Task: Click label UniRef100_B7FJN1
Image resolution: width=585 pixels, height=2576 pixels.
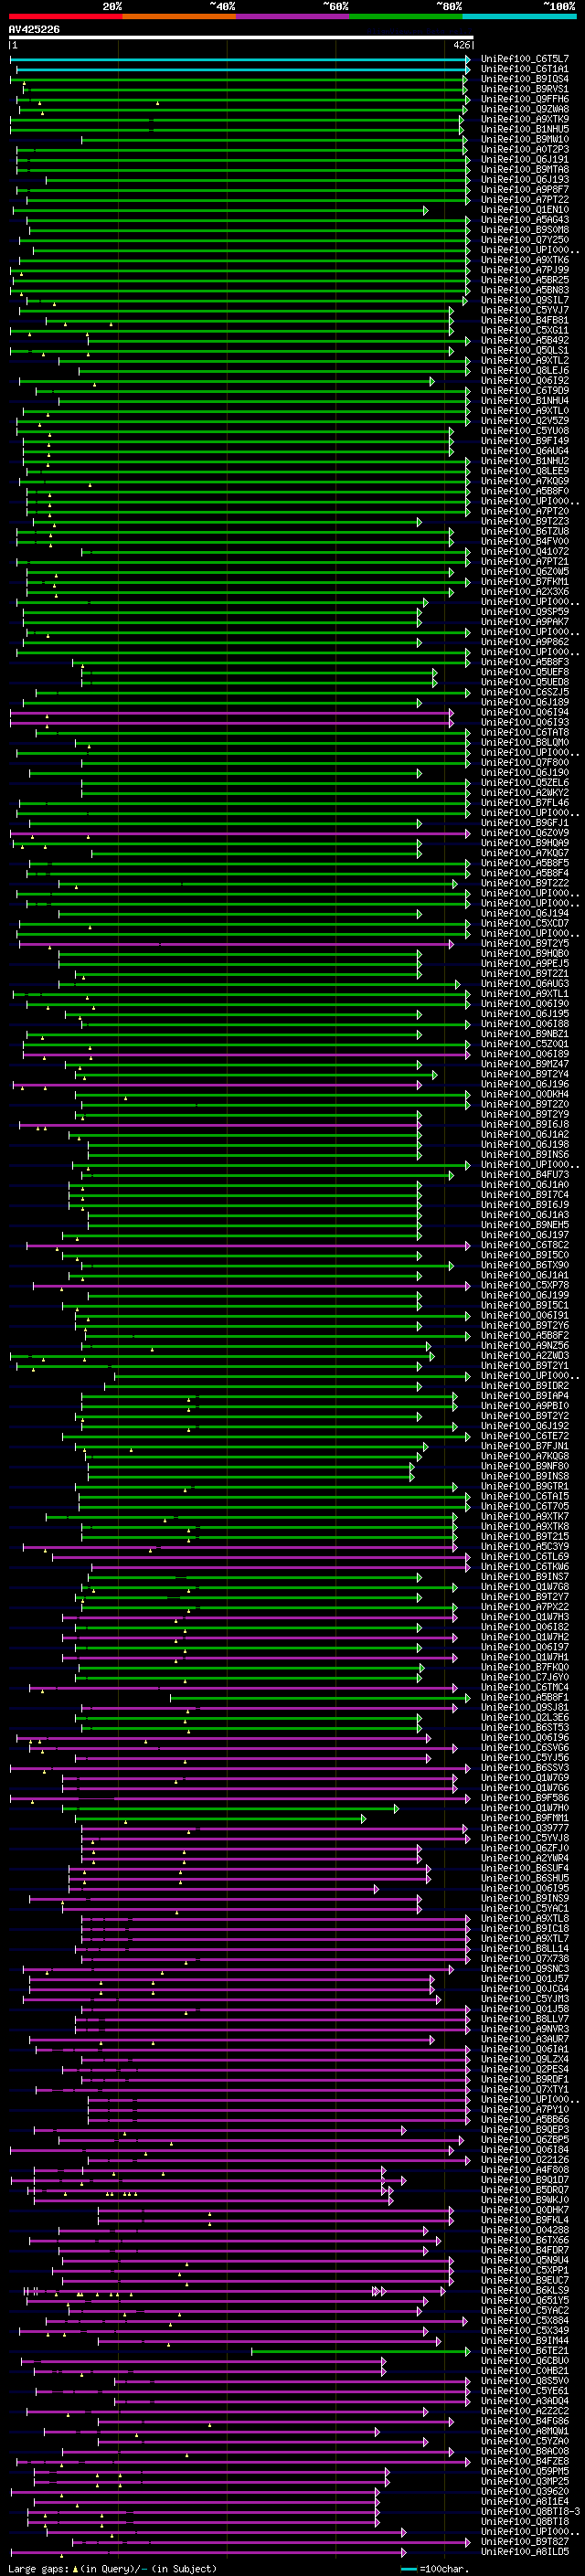Action: (525, 1446)
